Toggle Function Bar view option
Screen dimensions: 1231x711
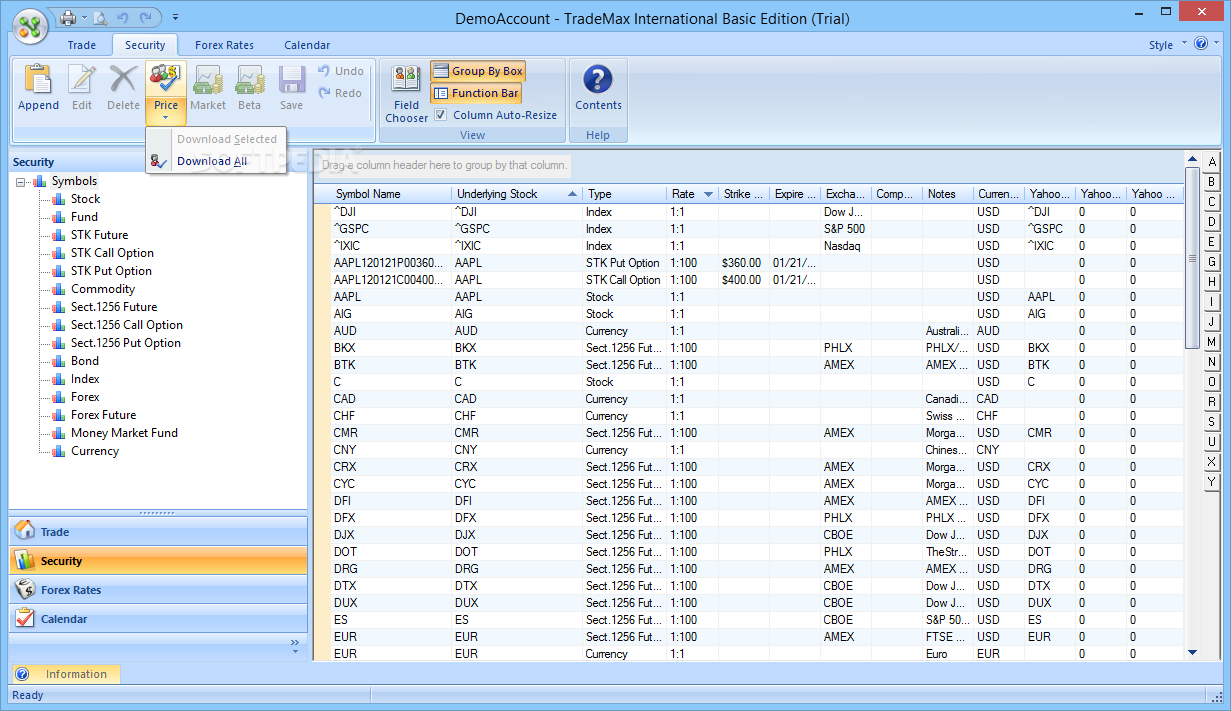(476, 93)
